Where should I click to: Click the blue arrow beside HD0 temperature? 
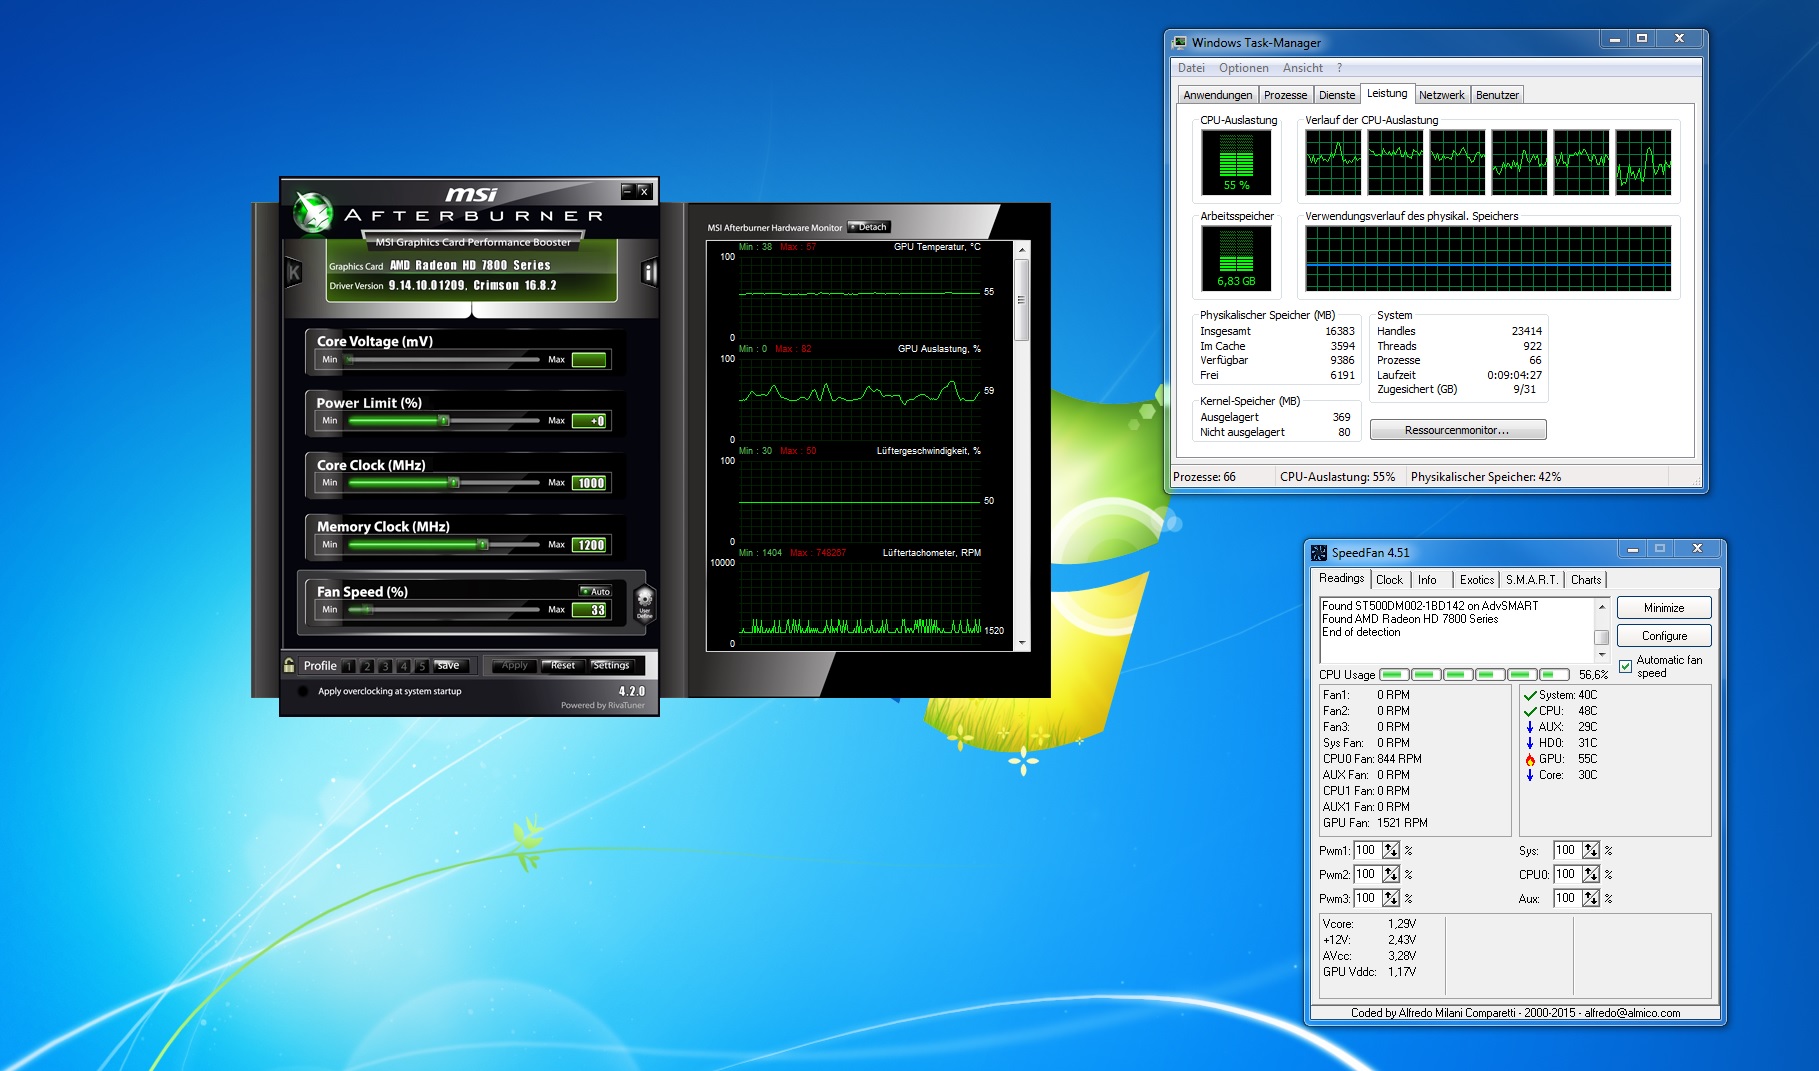(x=1530, y=743)
